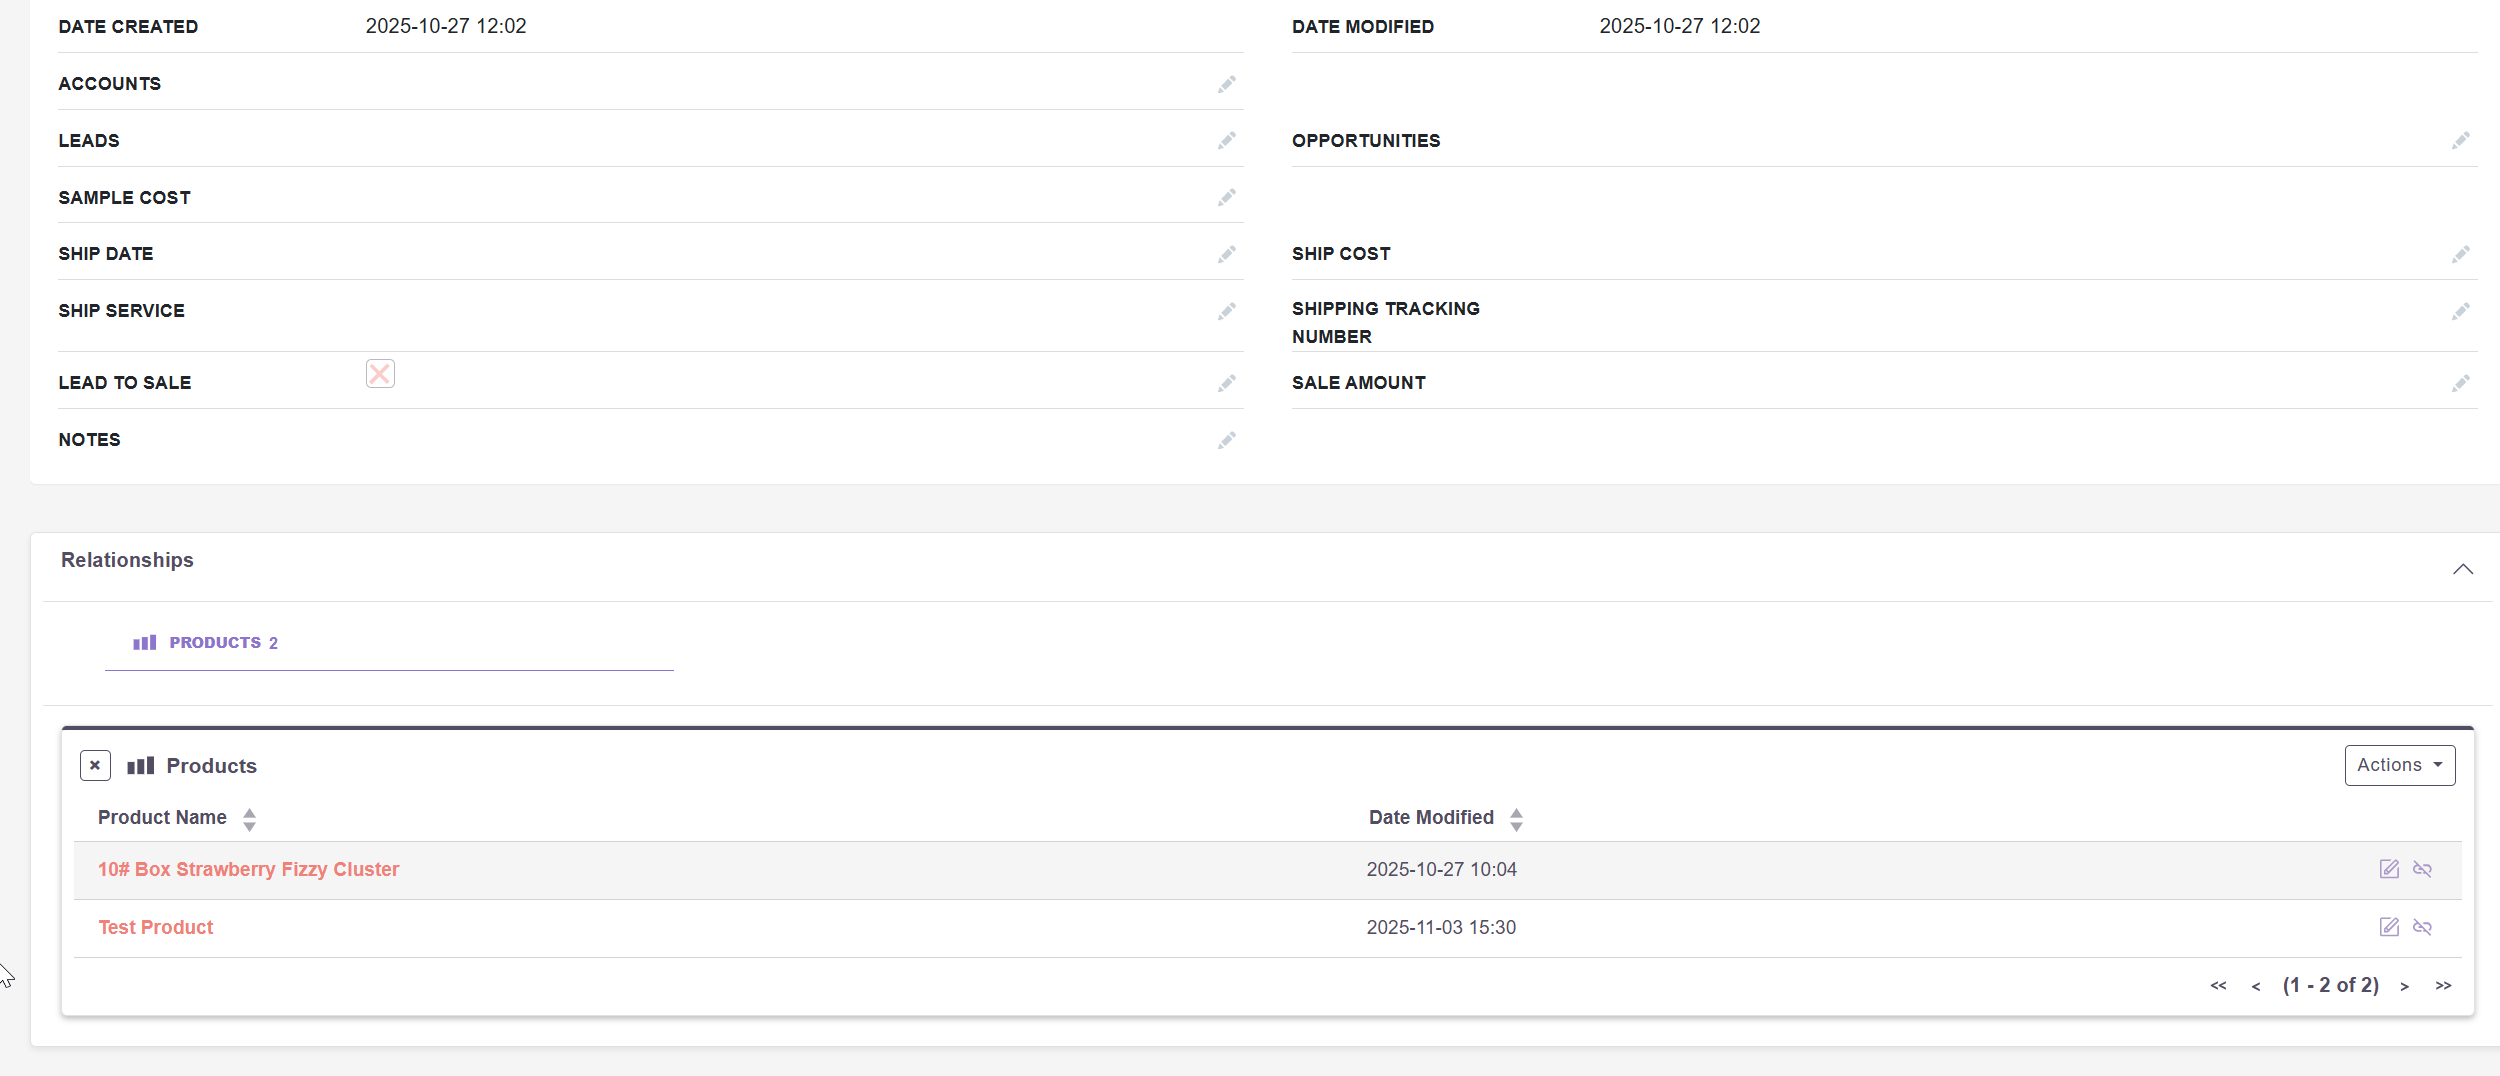The height and width of the screenshot is (1076, 2500).
Task: Go to the last page of products
Action: (x=2443, y=986)
